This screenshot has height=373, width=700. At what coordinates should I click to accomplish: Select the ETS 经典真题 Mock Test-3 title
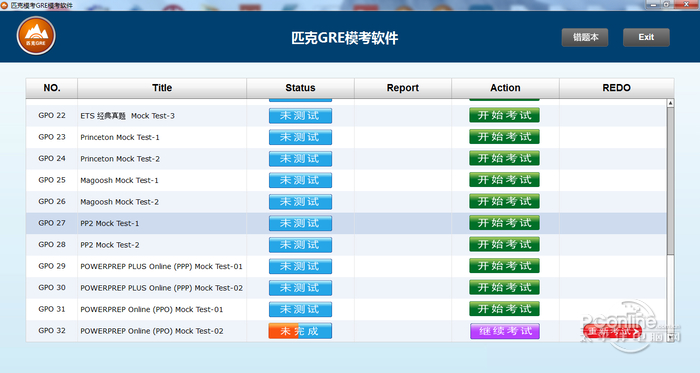(127, 116)
